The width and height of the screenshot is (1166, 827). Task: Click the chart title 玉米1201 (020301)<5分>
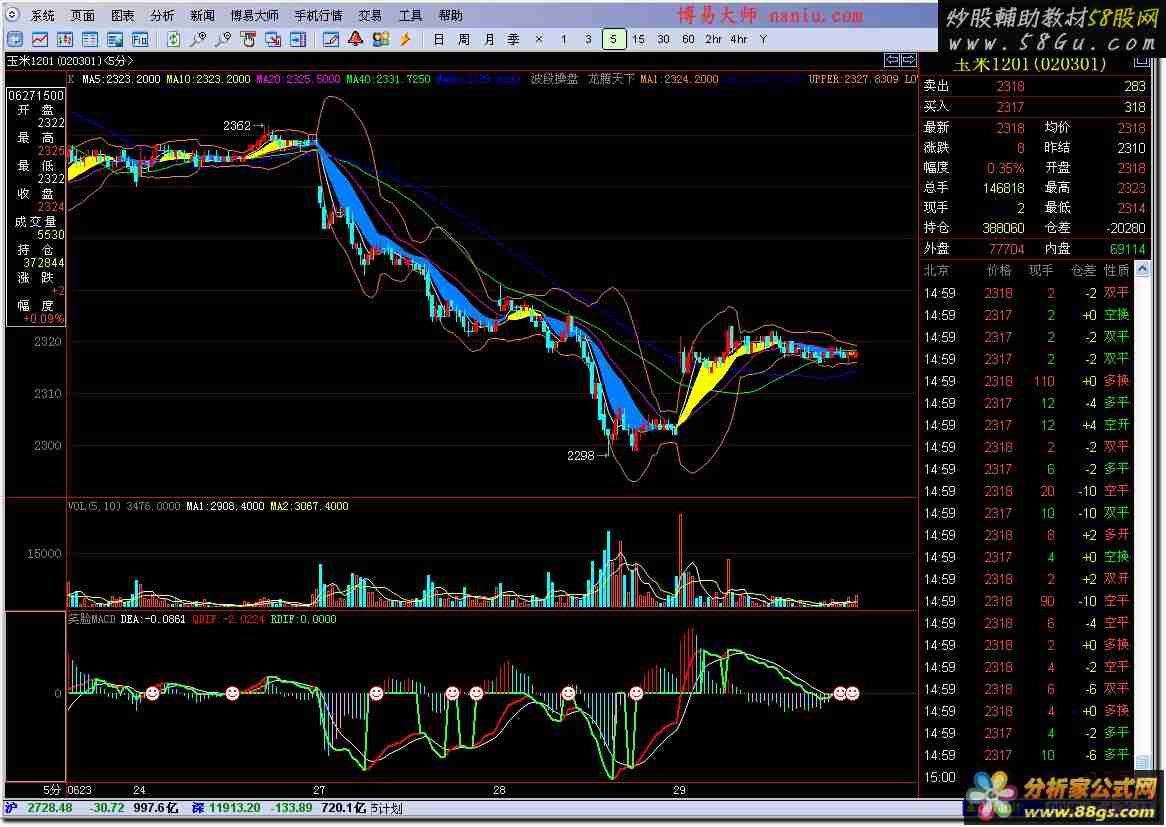(71, 61)
